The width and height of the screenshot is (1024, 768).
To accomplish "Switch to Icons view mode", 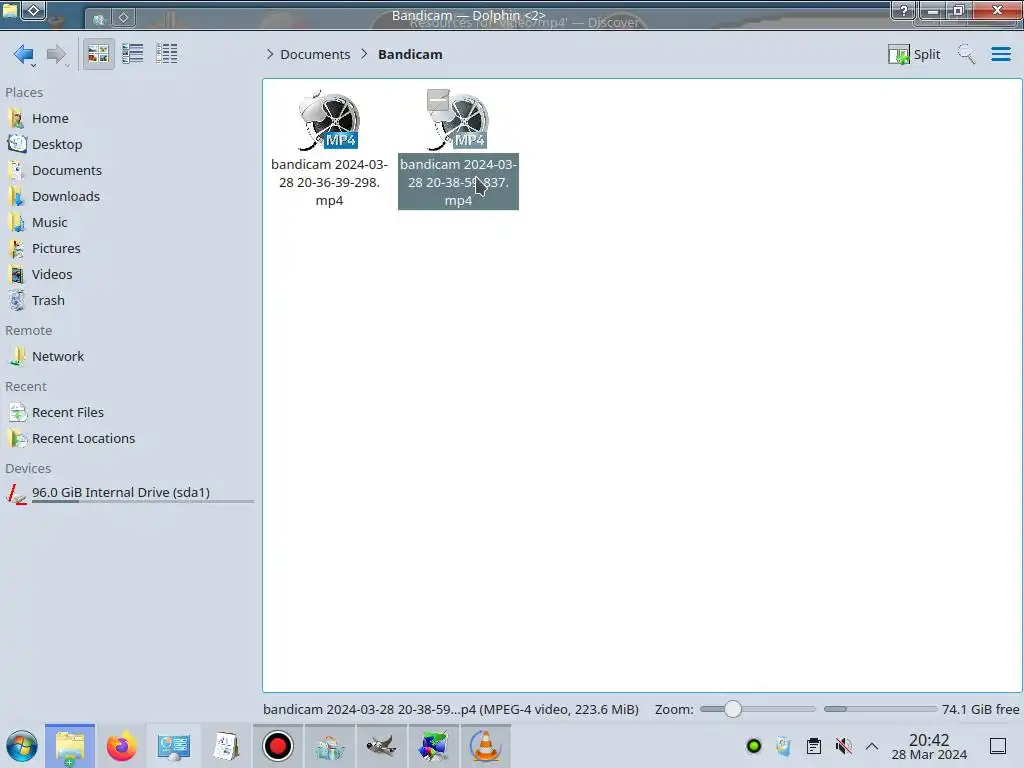I will pyautogui.click(x=98, y=54).
